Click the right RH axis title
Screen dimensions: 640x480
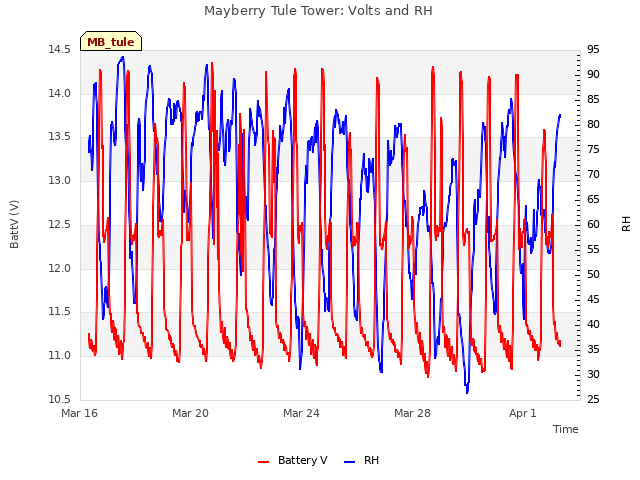[x=626, y=224]
